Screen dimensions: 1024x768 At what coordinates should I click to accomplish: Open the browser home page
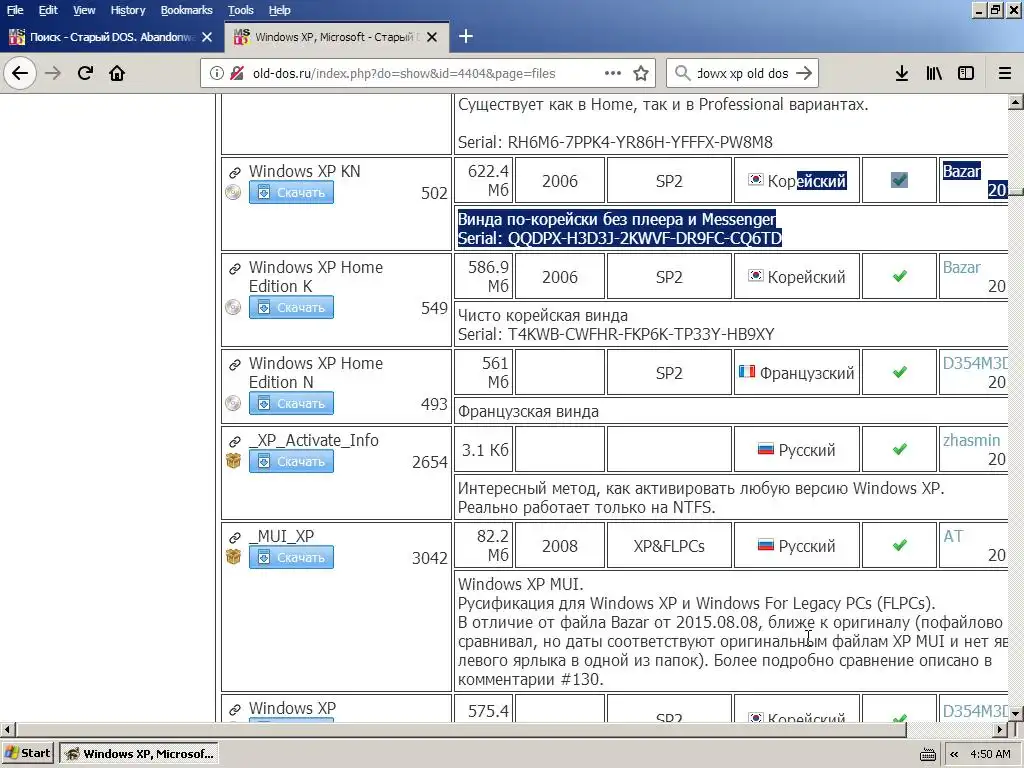[117, 73]
